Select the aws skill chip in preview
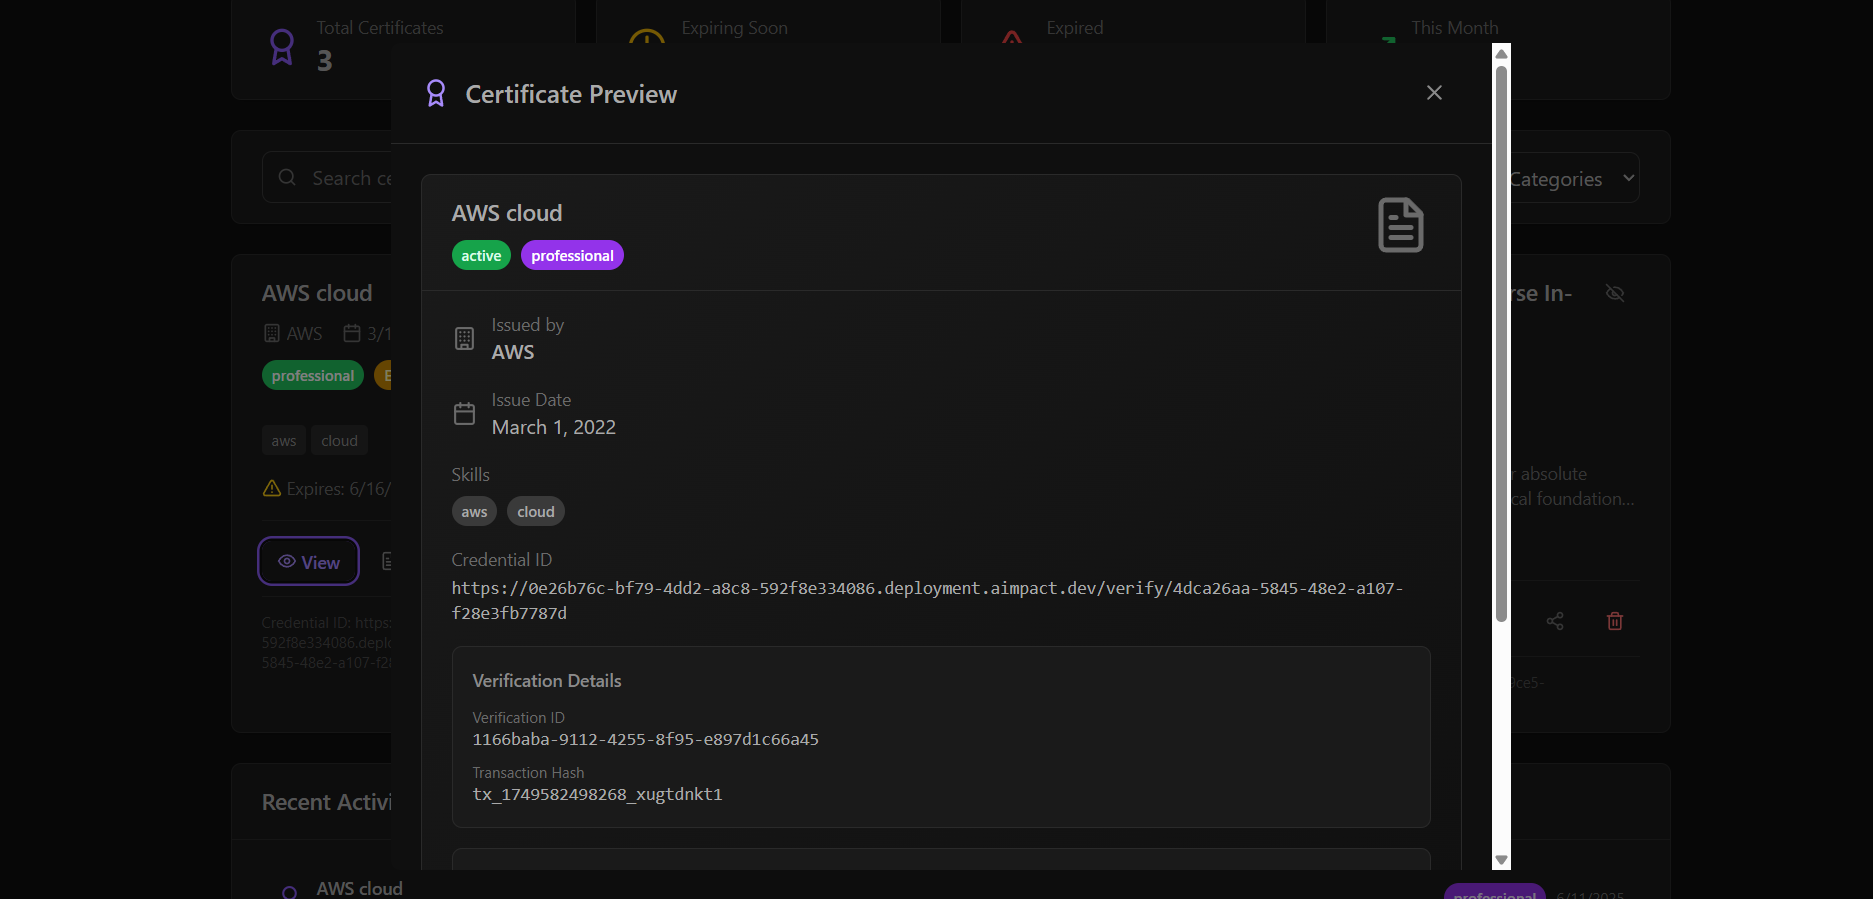 click(474, 512)
